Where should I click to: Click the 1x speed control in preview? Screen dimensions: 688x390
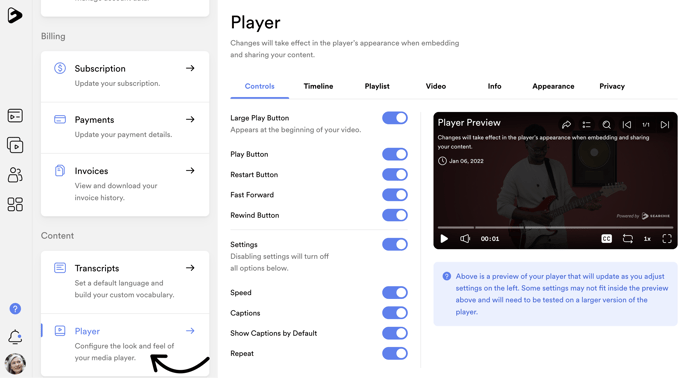coord(647,239)
